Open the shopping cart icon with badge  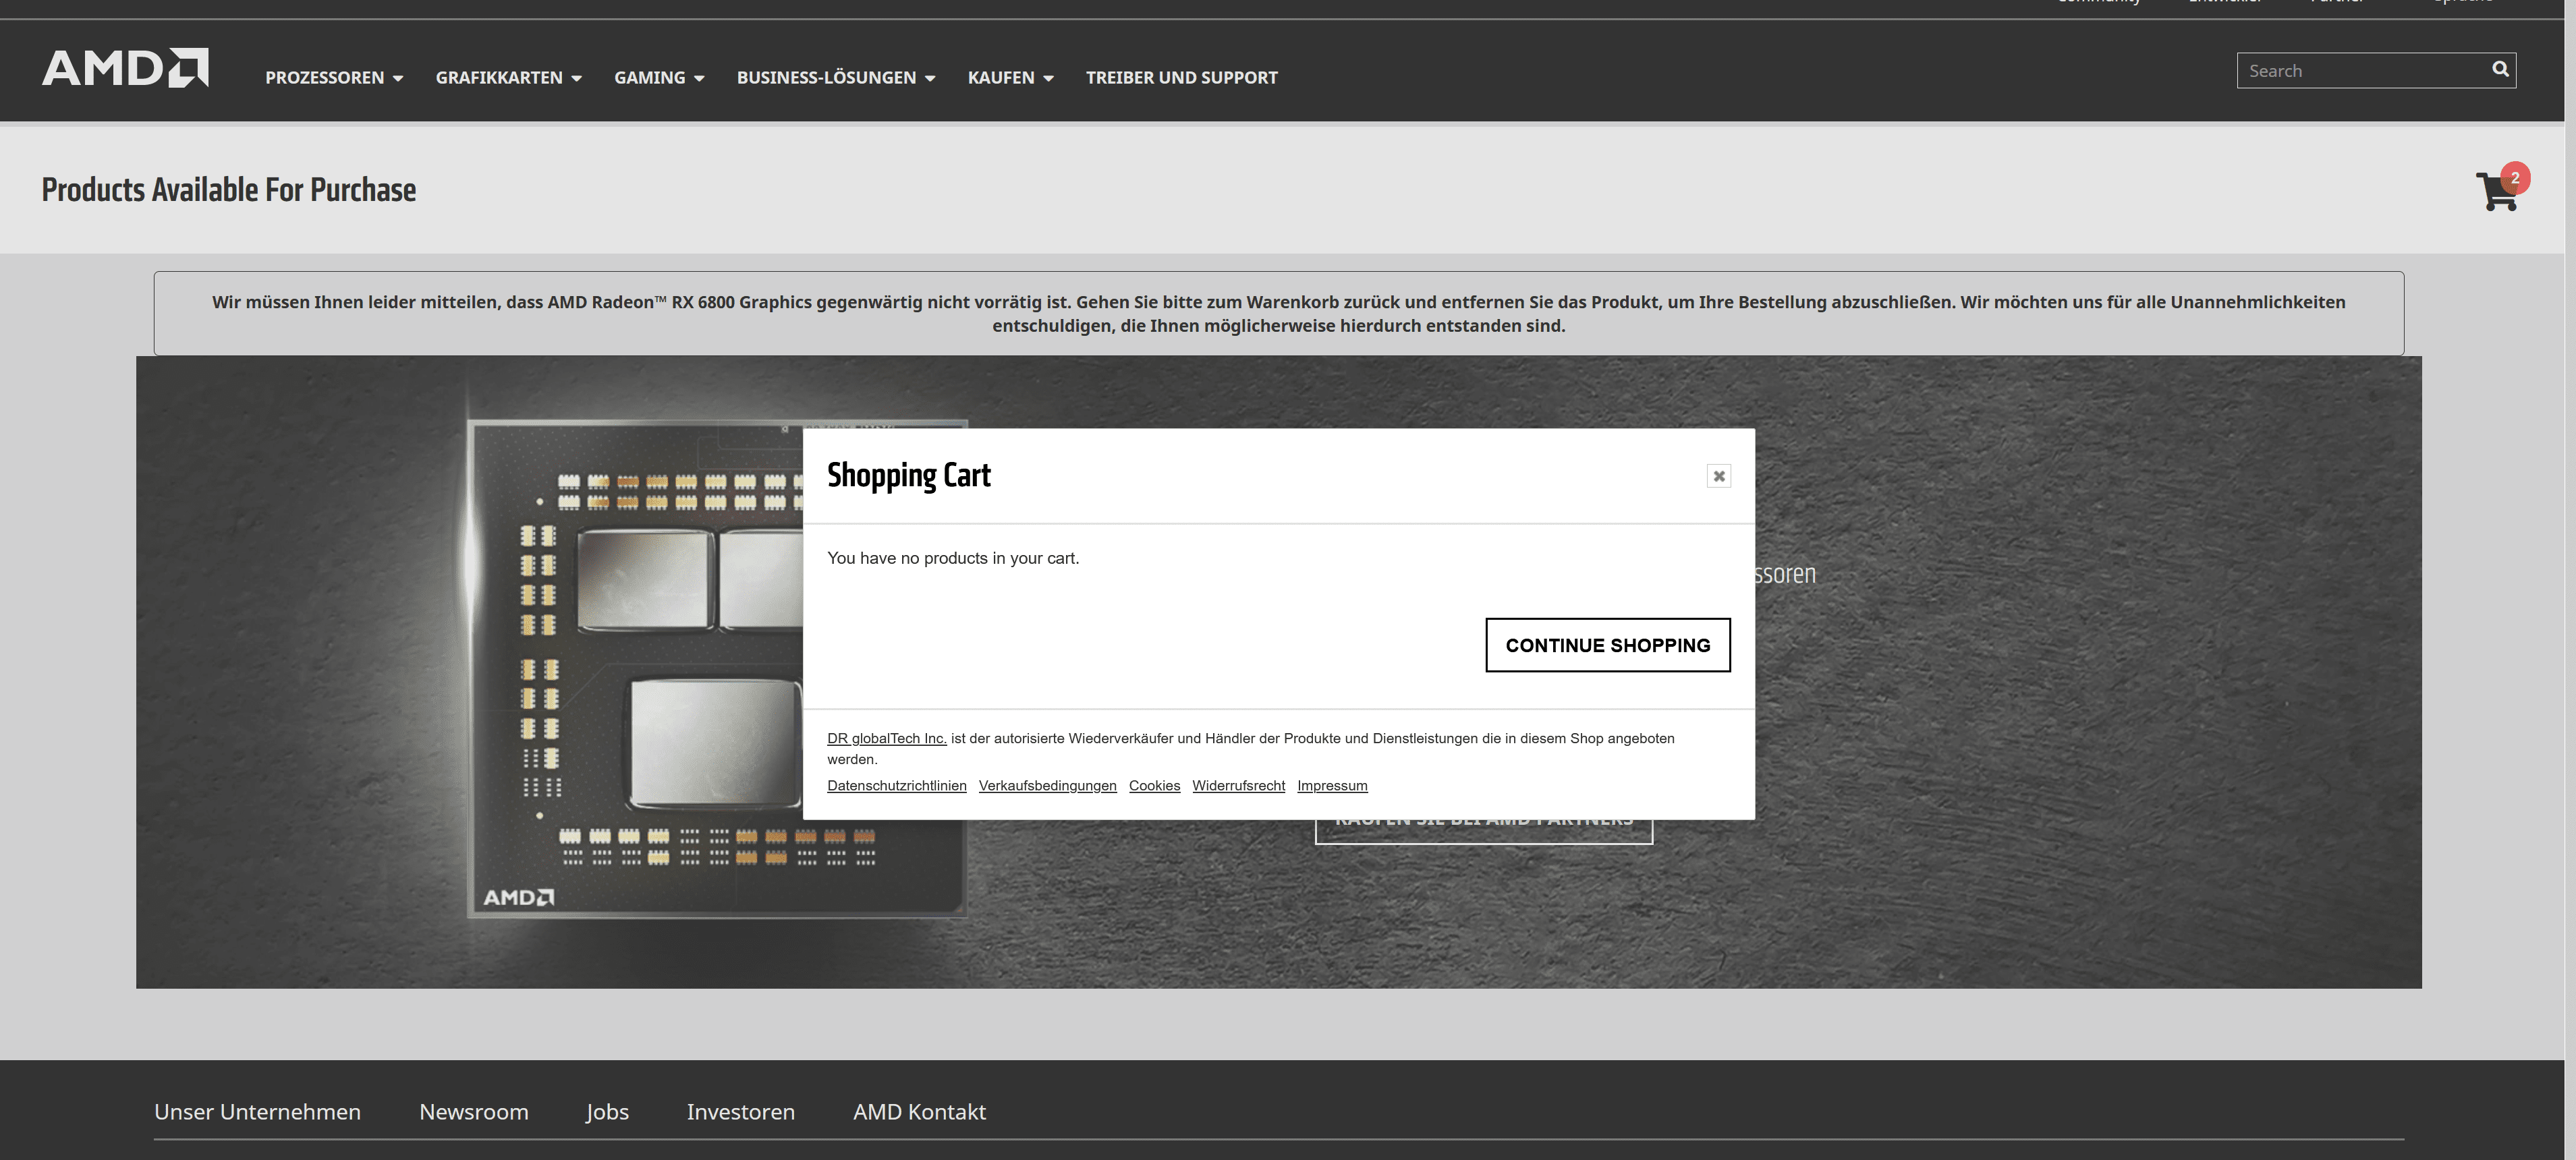coord(2502,187)
